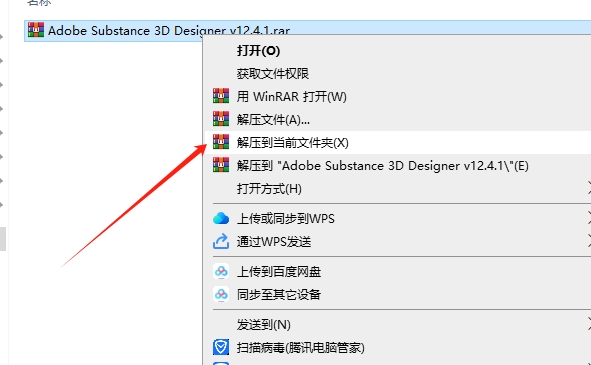591x365 pixels.
Task: Choose 打开(O) from the context menu
Action: 258,51
